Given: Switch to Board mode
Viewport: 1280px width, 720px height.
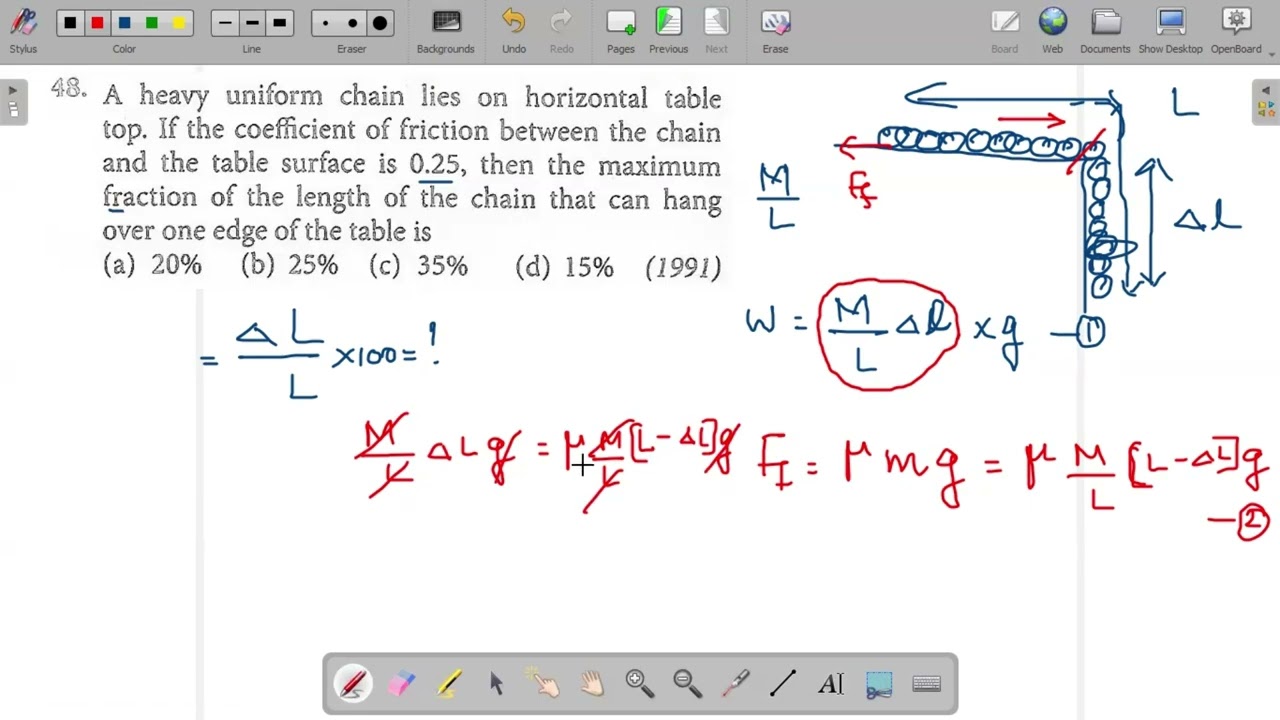Looking at the screenshot, I should [1005, 31].
